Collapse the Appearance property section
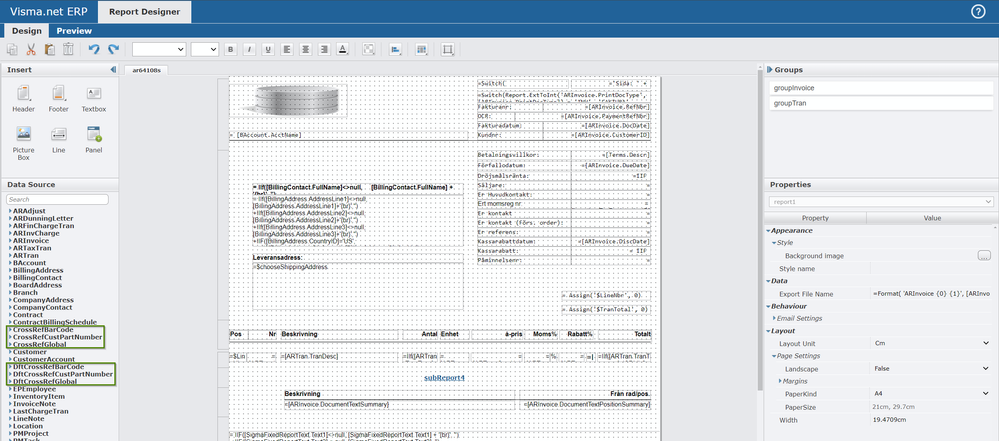 [768, 231]
